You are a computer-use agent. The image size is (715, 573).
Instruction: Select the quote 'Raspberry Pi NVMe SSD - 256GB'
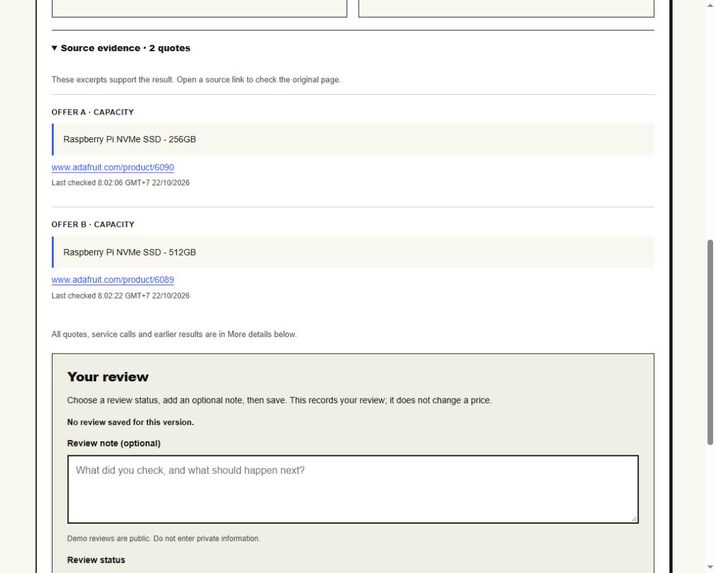130,139
